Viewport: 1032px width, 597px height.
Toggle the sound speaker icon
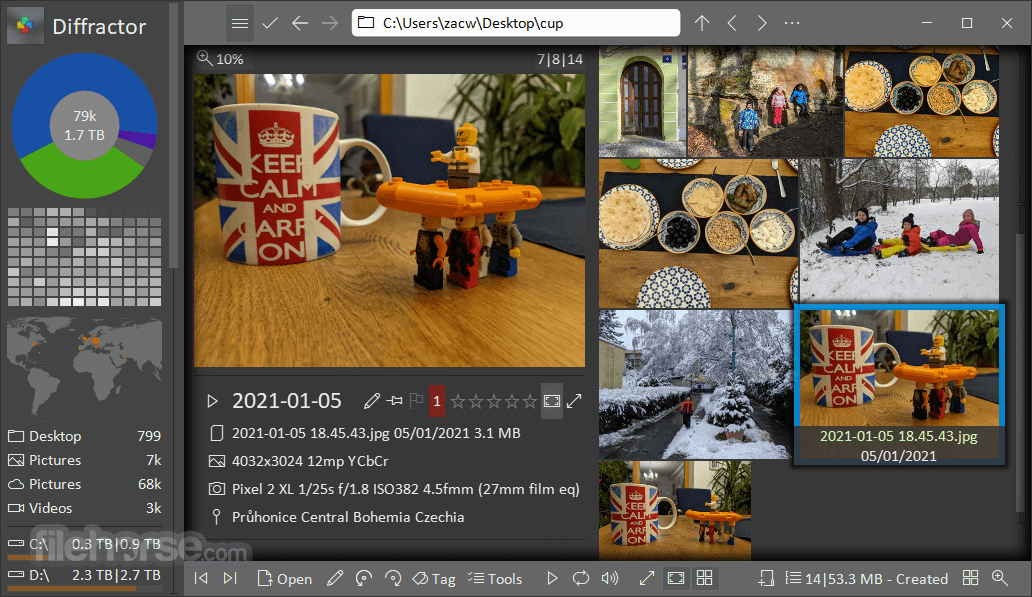610,579
